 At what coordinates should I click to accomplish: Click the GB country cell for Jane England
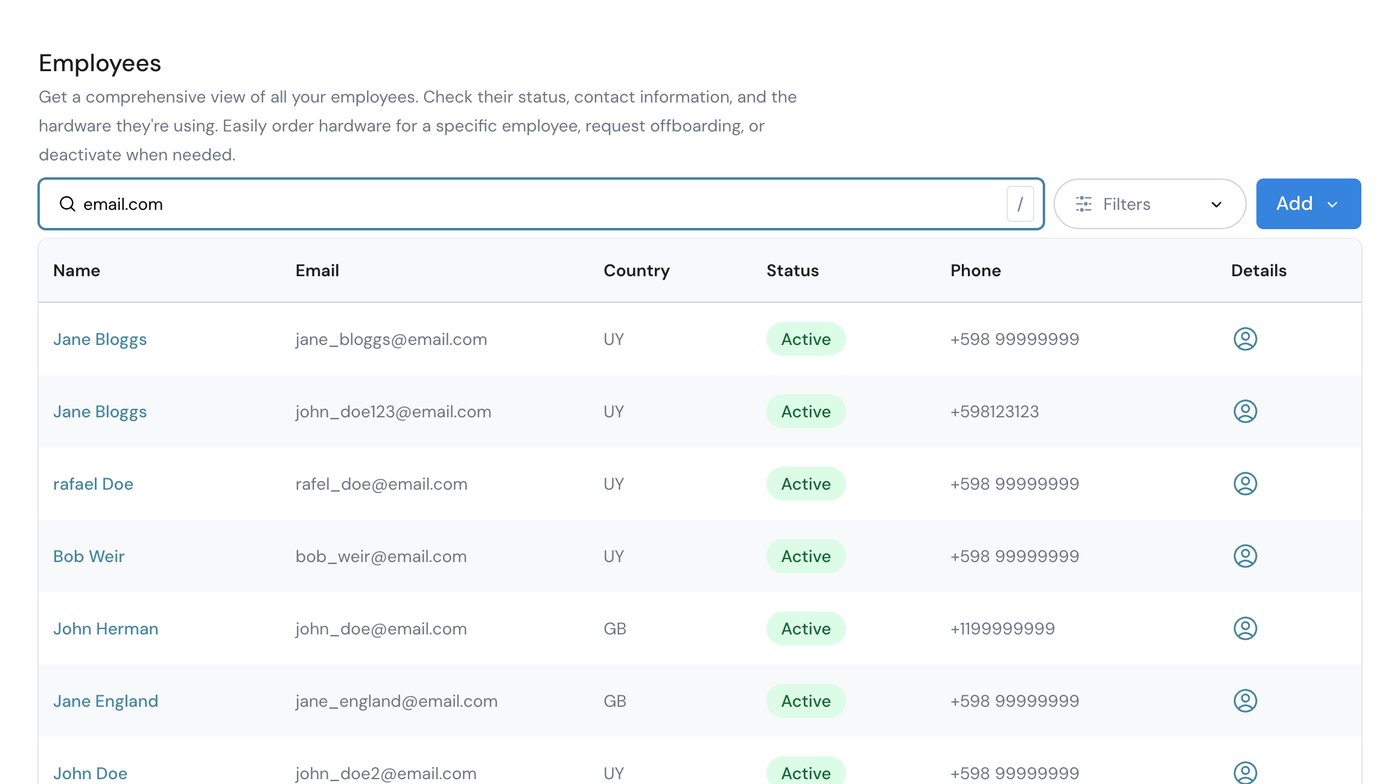pyautogui.click(x=615, y=701)
